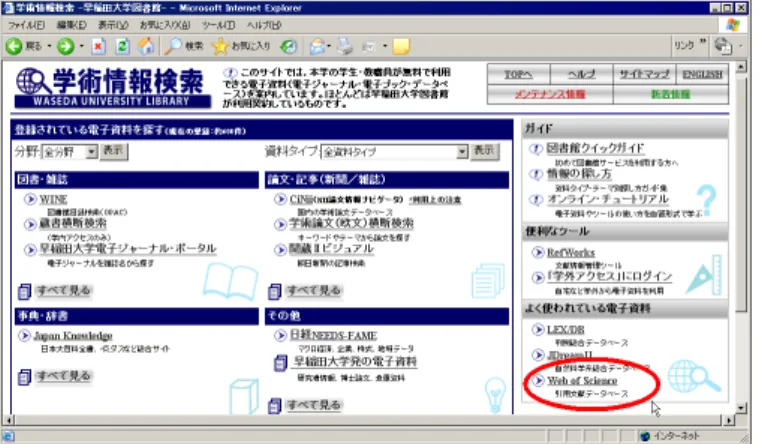Open the Back button history dropdown arrow
Screen dimensions: 759x444
click(x=49, y=46)
